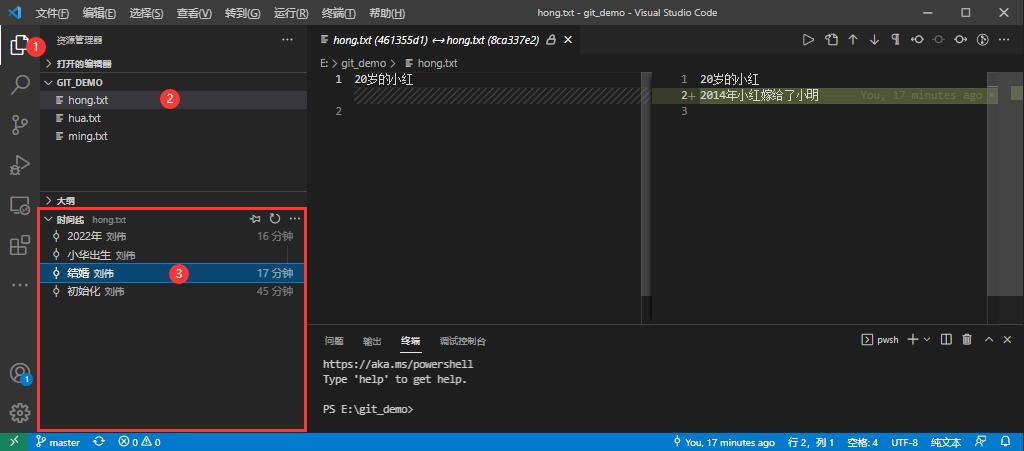Click the refresh timeline icon
This screenshot has height=451, width=1024.
pyautogui.click(x=275, y=219)
